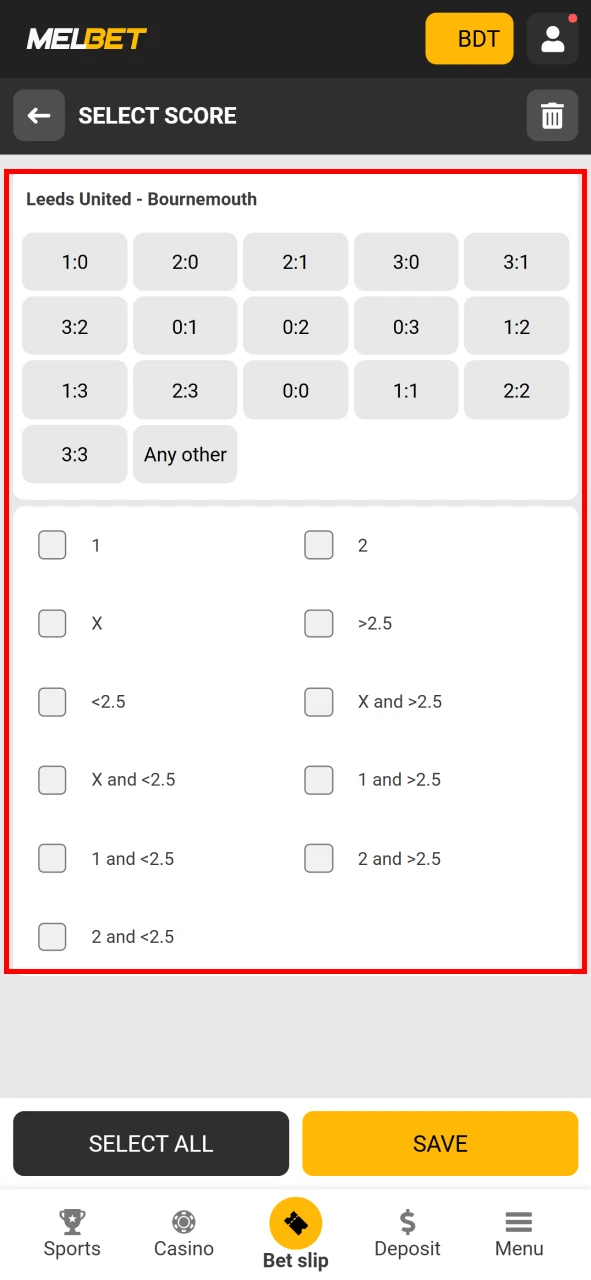The height and width of the screenshot is (1280, 591).
Task: Clear selections with the trash icon
Action: (552, 115)
